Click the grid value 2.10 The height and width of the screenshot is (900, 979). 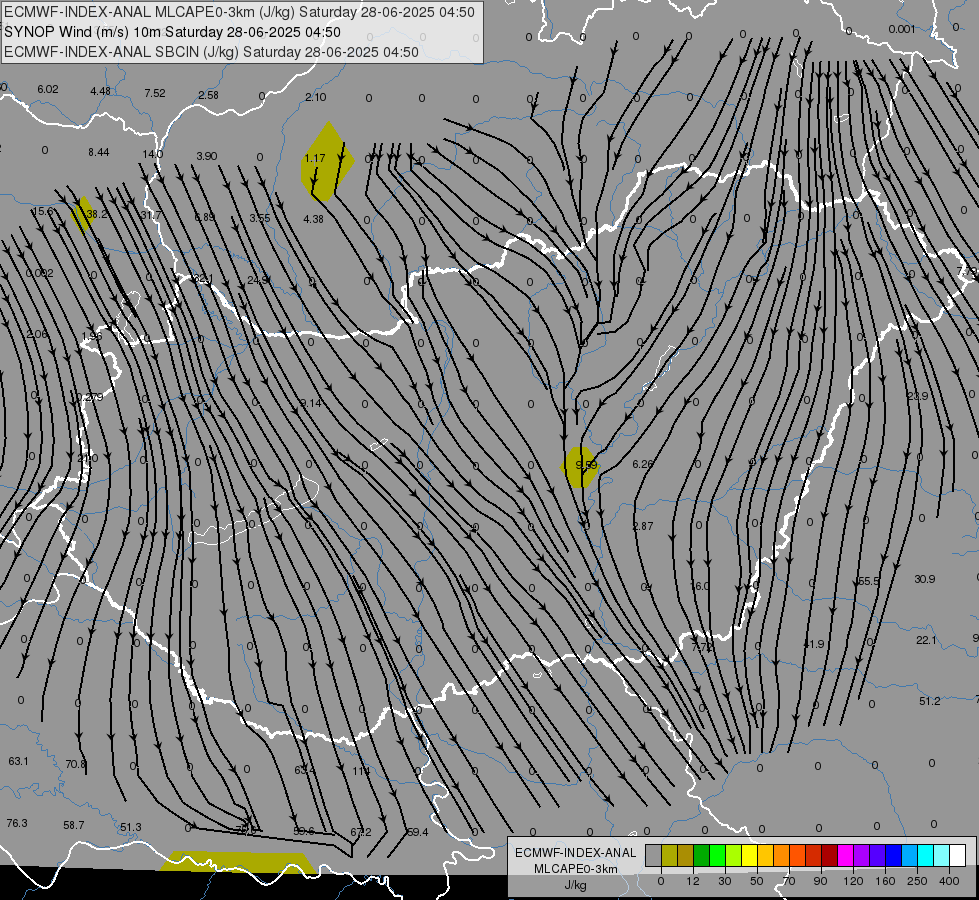316,97
